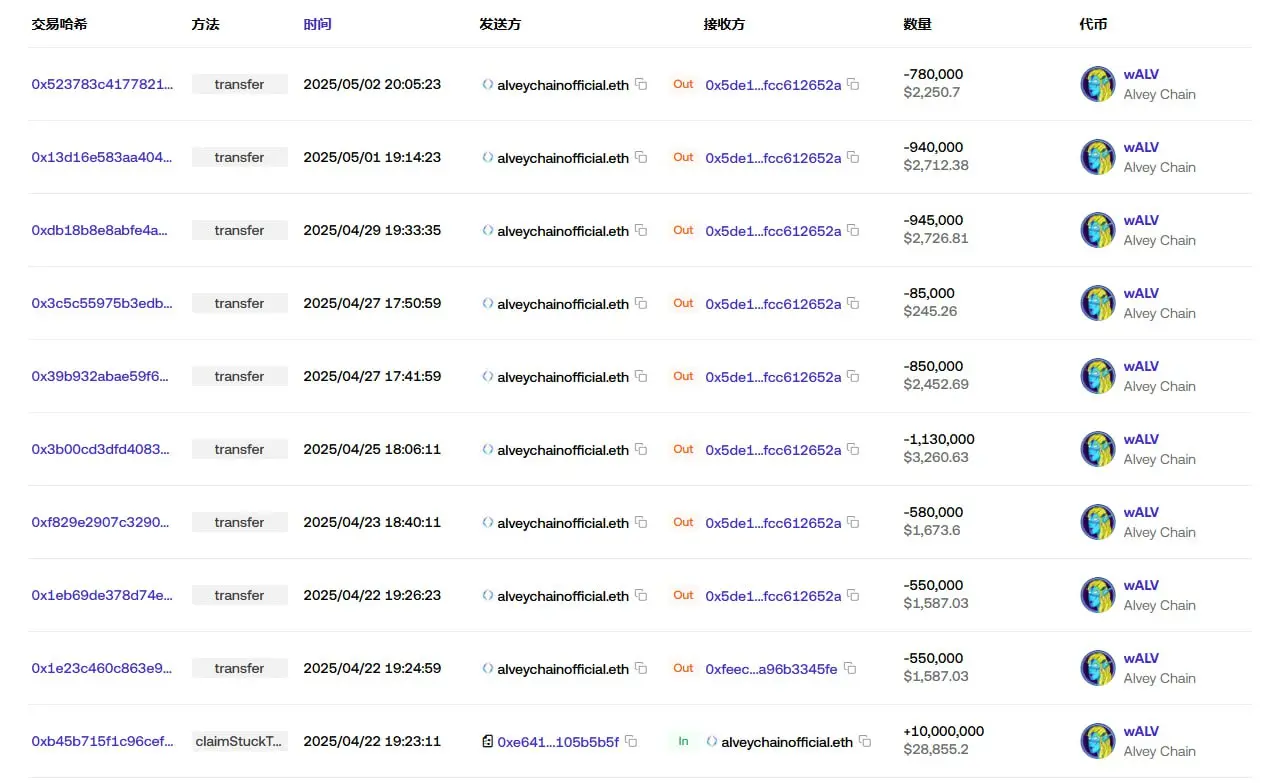Screen dimensions: 1280x783
Task: Copy receiver address 0xfeec...a96b3345fe
Action: (x=849, y=669)
